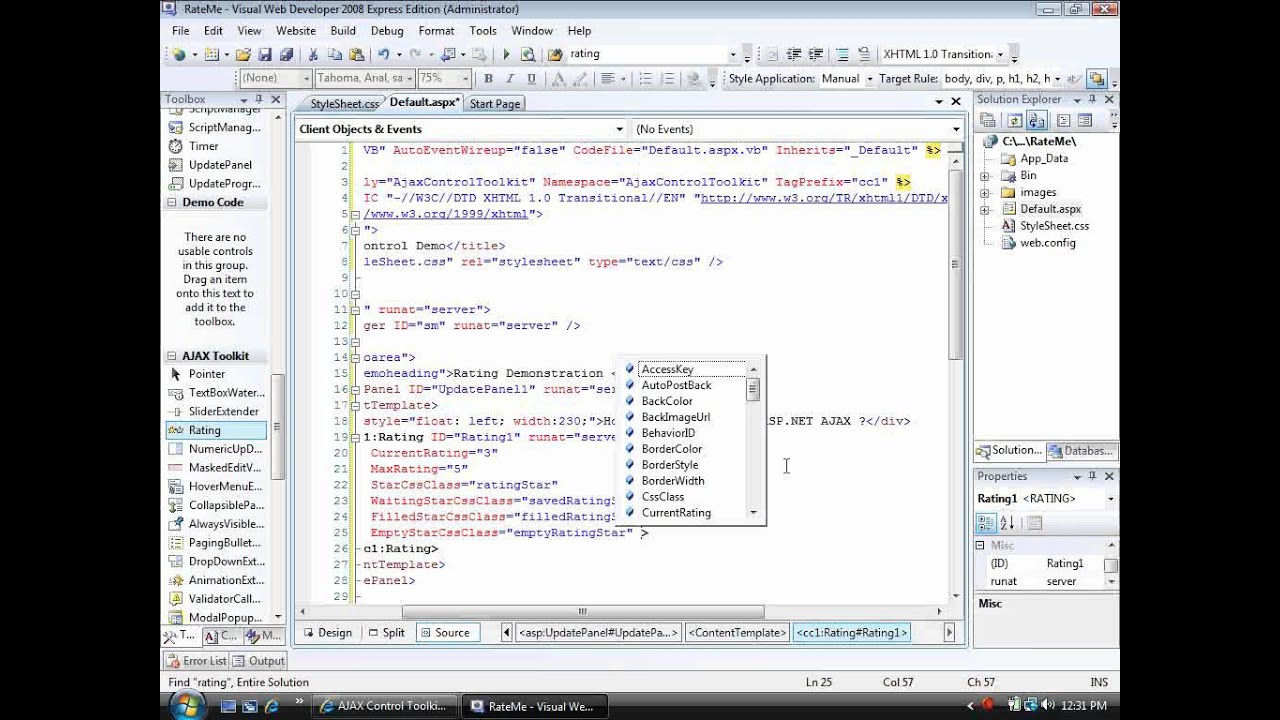Click the Bold formatting icon
This screenshot has width=1280, height=720.
click(x=488, y=78)
